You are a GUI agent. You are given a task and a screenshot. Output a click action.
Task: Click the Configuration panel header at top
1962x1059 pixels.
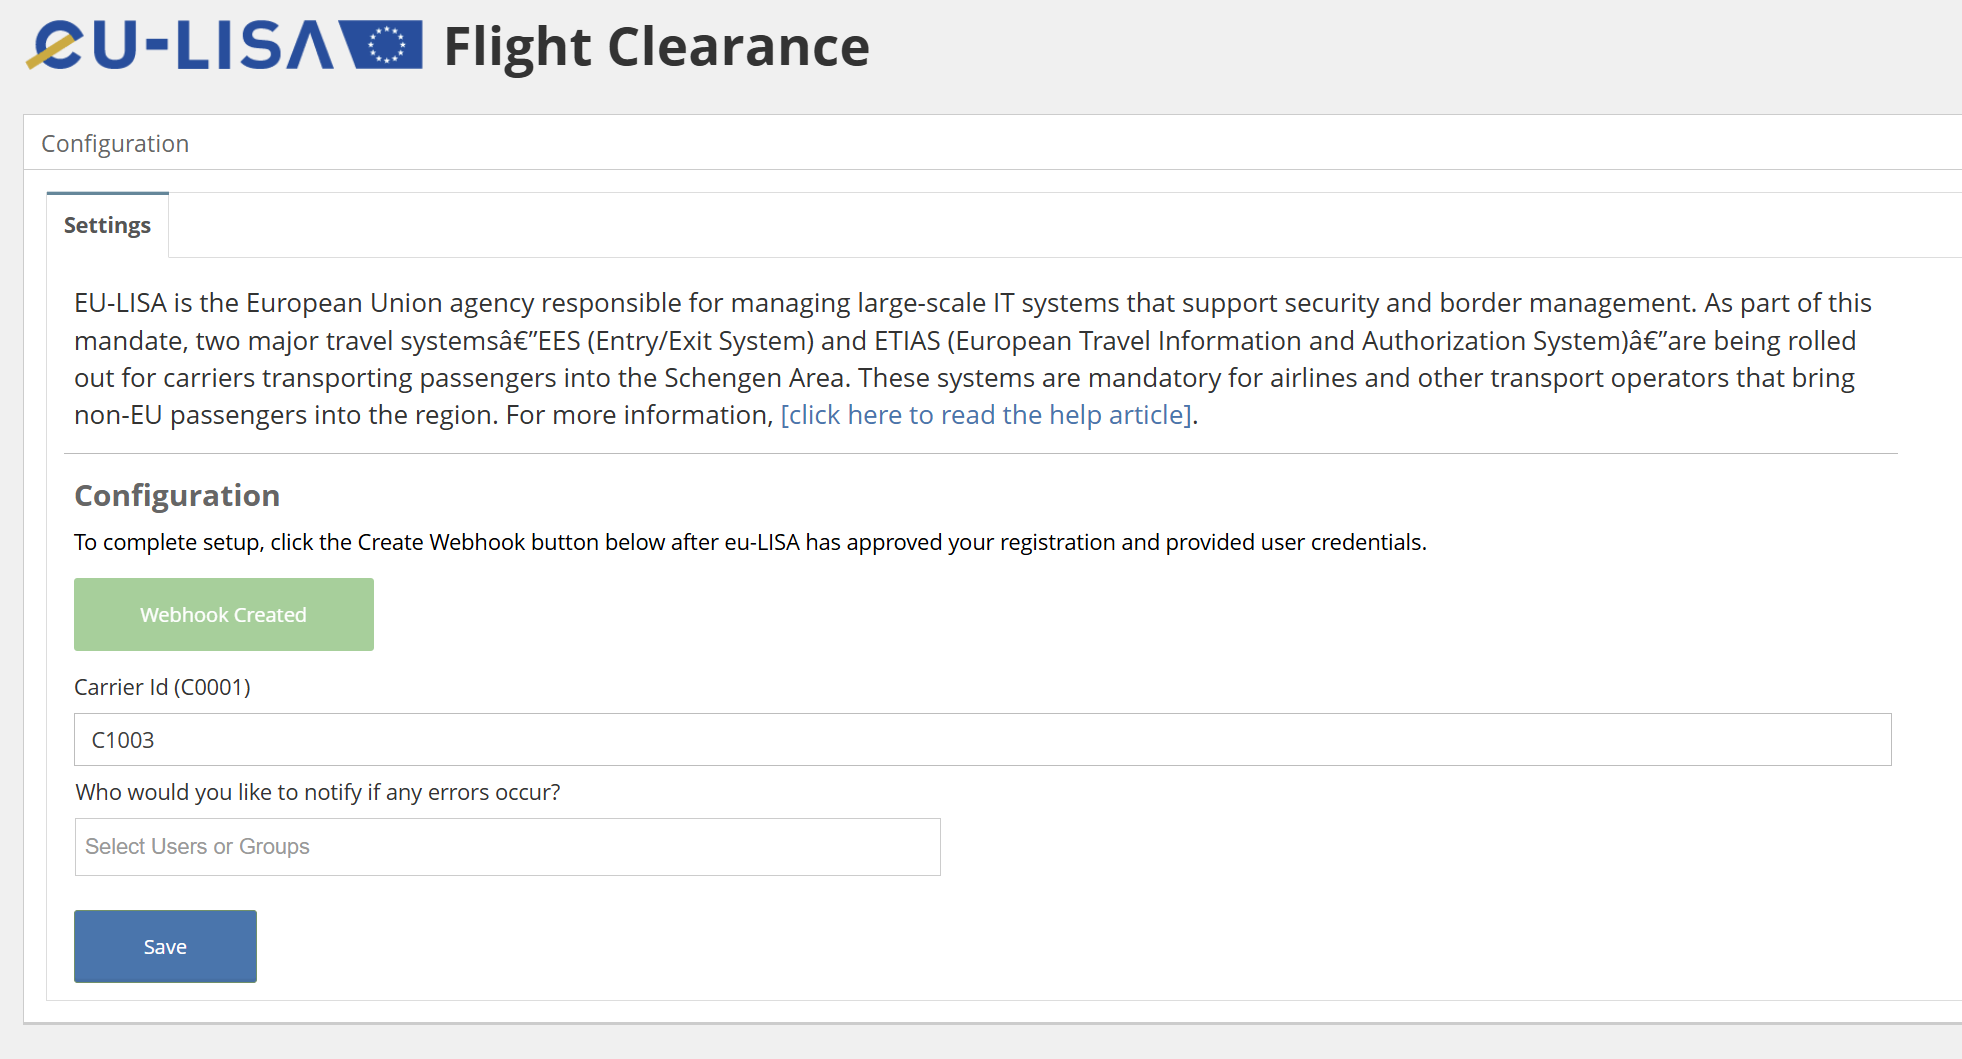(x=115, y=144)
